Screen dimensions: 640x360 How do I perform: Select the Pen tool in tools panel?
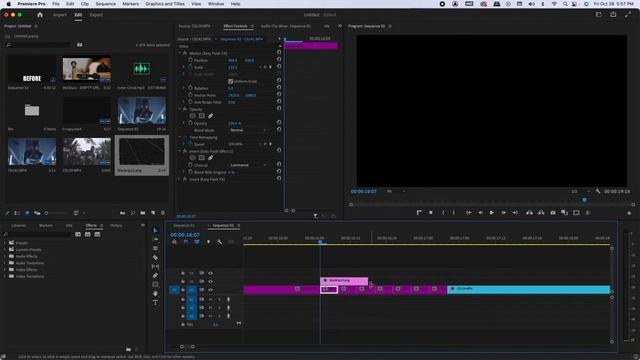(x=155, y=276)
